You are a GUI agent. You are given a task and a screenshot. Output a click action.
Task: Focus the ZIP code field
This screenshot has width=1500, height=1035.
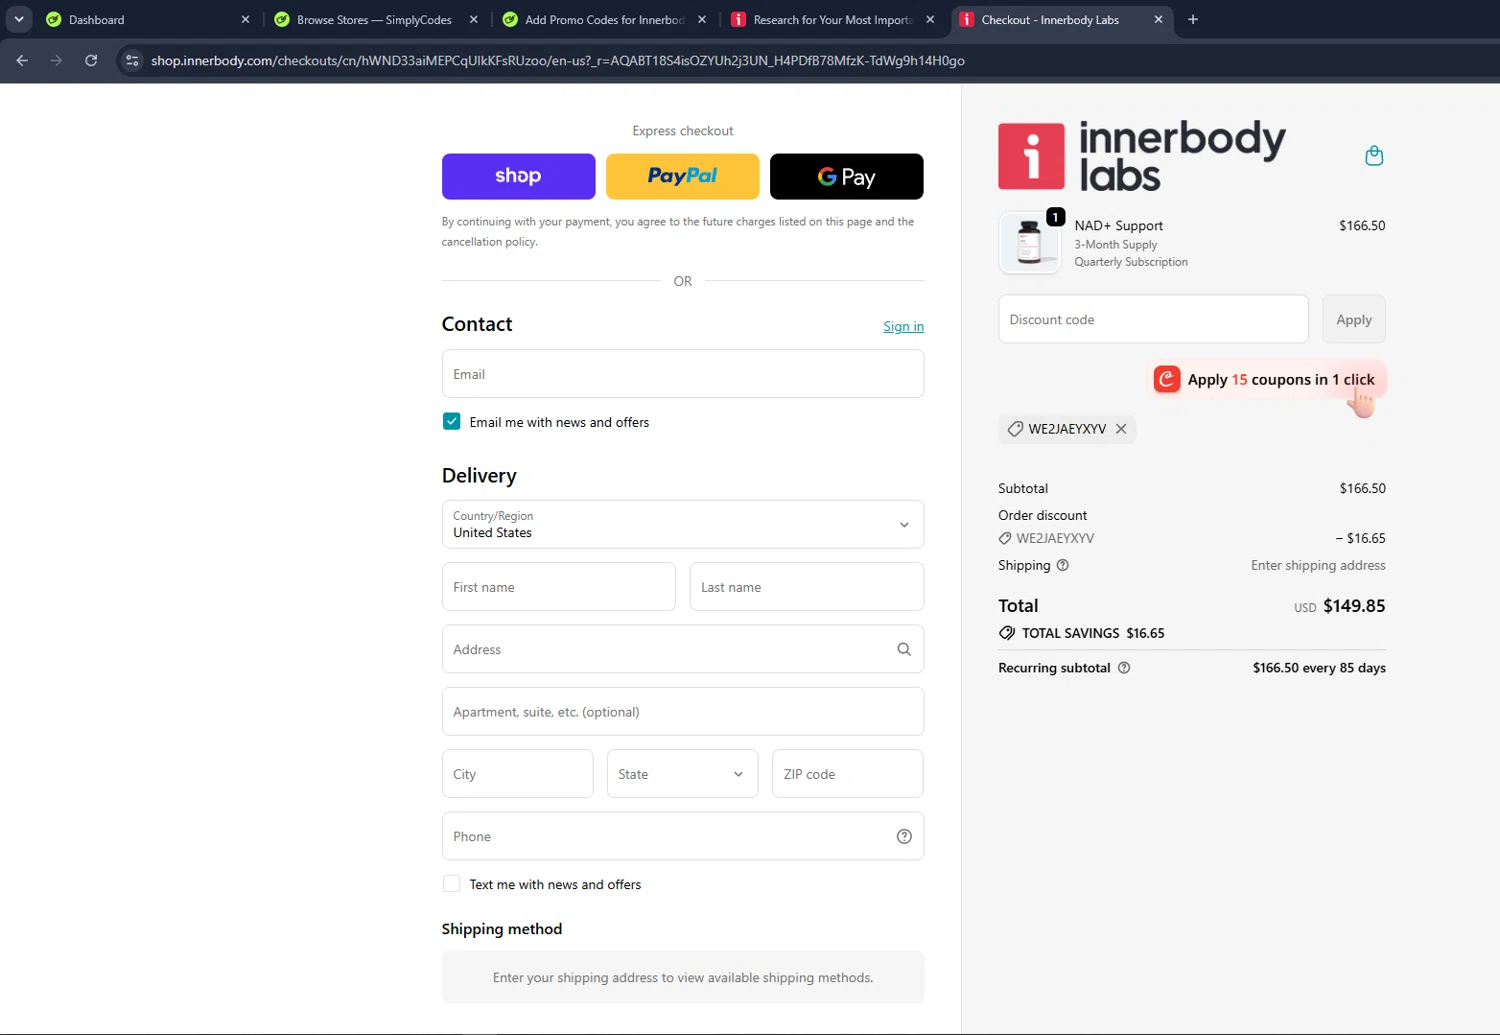pyautogui.click(x=848, y=774)
